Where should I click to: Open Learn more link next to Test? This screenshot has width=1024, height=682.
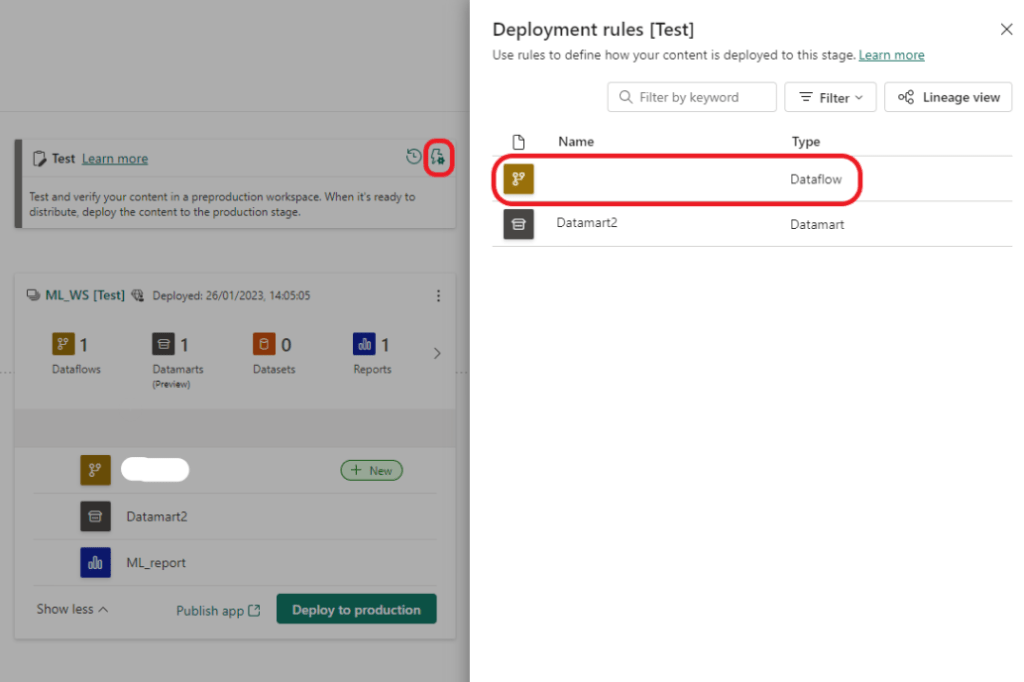click(x=114, y=158)
